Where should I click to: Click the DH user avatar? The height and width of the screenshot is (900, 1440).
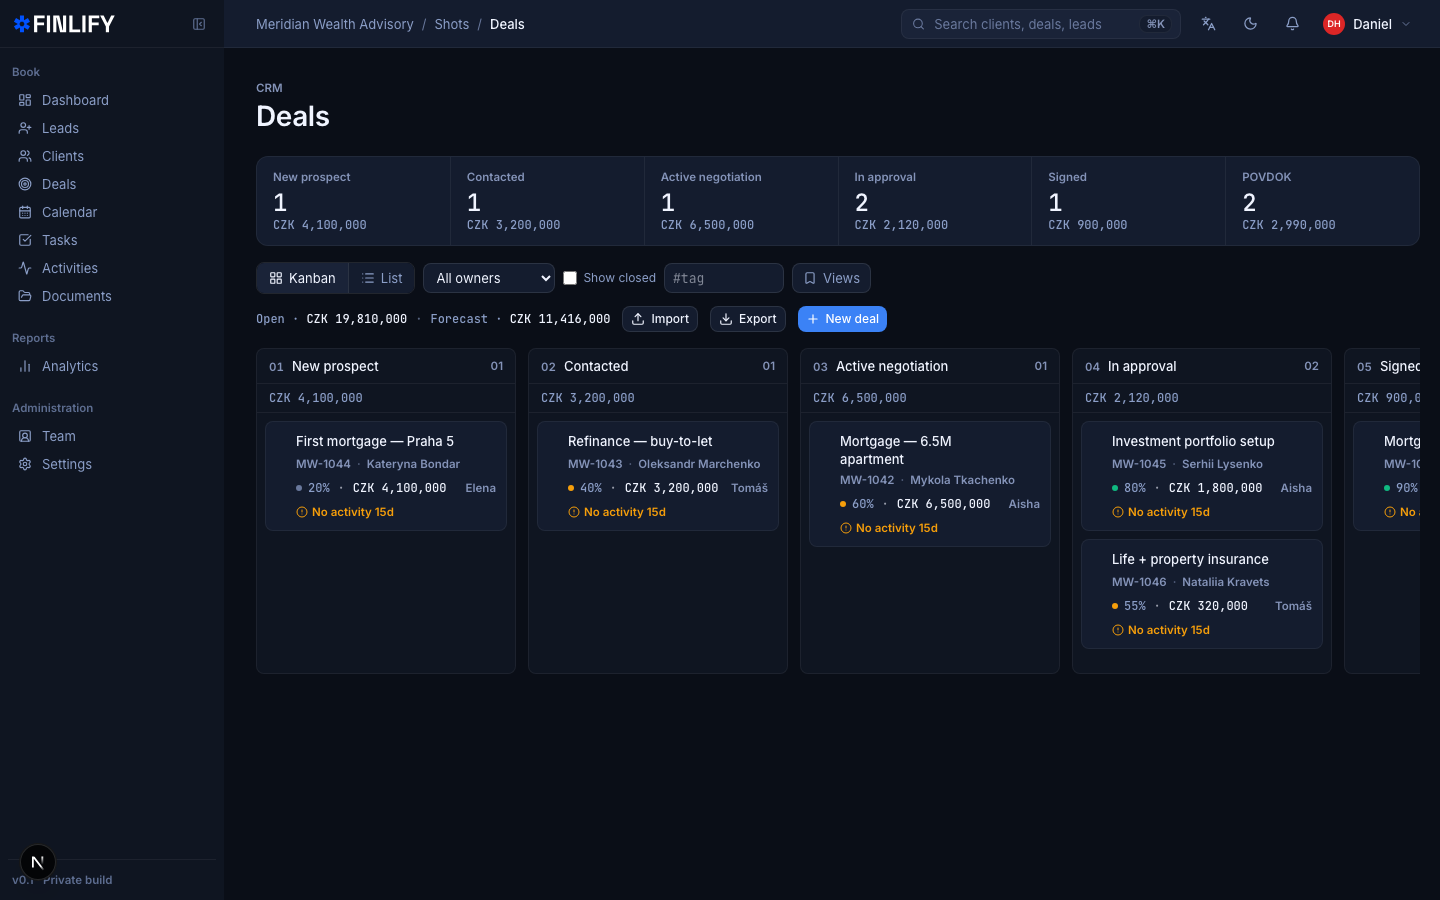[1334, 24]
